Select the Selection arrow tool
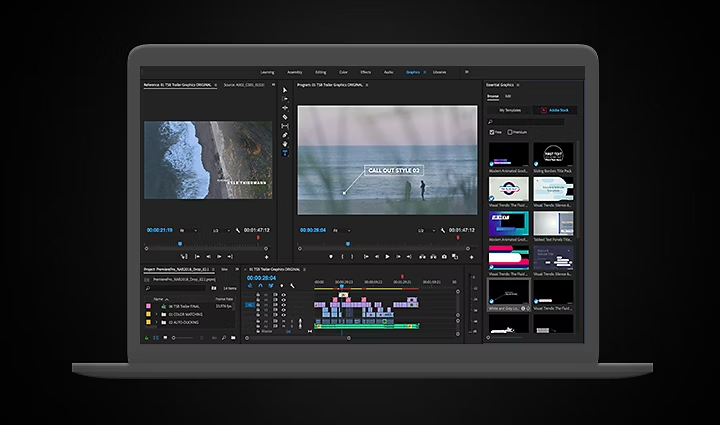Image resolution: width=720 pixels, height=425 pixels. point(285,90)
